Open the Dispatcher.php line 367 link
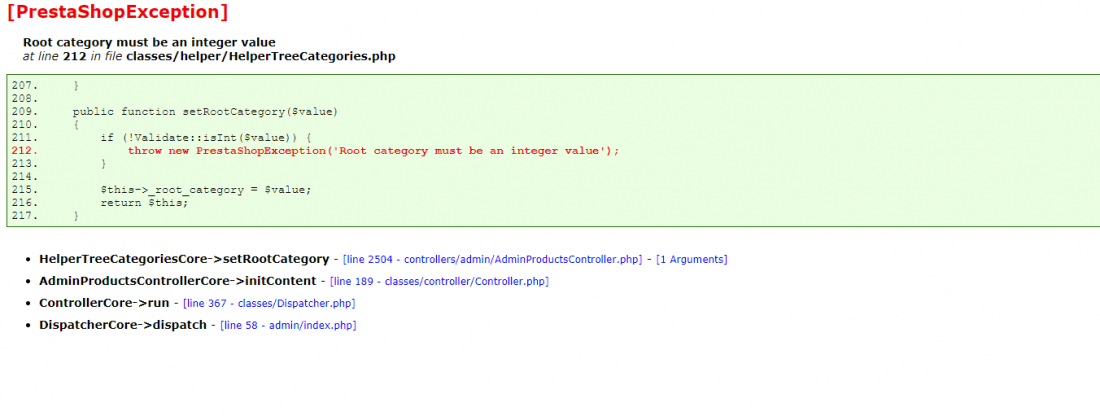This screenshot has height=416, width=1100. coord(269,303)
